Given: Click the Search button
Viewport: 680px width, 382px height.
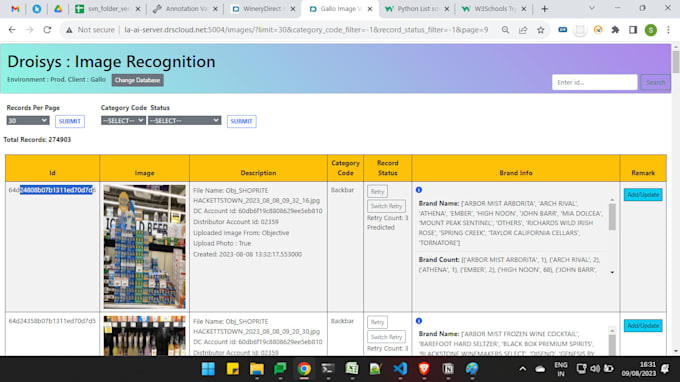Looking at the screenshot, I should tap(655, 82).
